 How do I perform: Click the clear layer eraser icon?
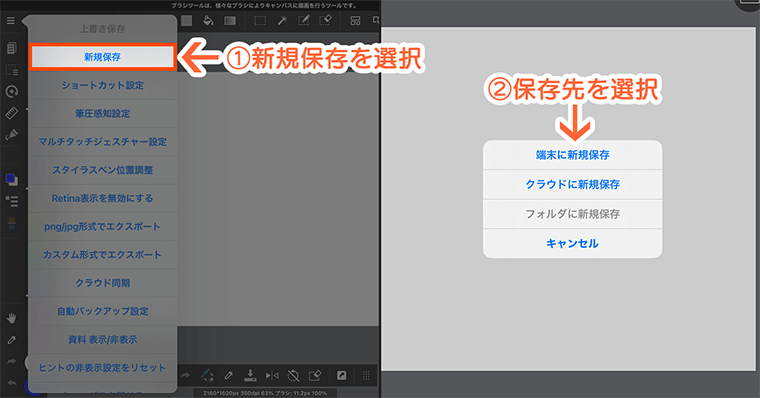[315, 375]
